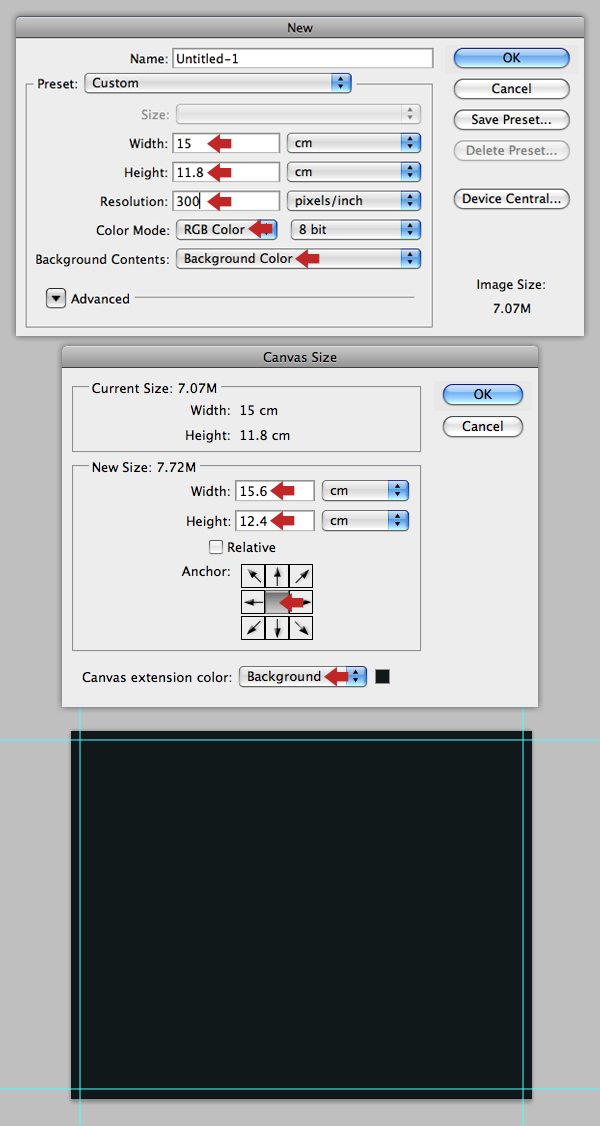Viewport: 600px width, 1126px height.
Task: Click the dark canvas document area
Action: tap(301, 915)
